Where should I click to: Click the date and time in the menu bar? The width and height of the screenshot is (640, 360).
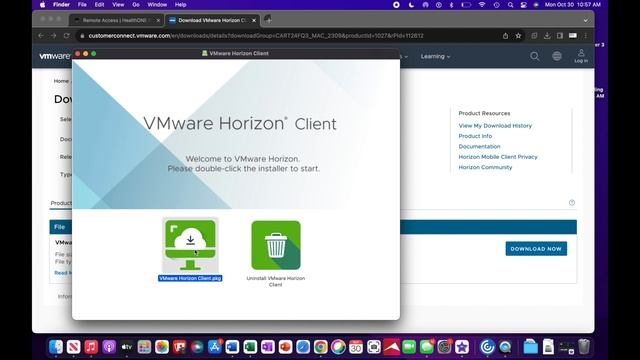(x=573, y=5)
